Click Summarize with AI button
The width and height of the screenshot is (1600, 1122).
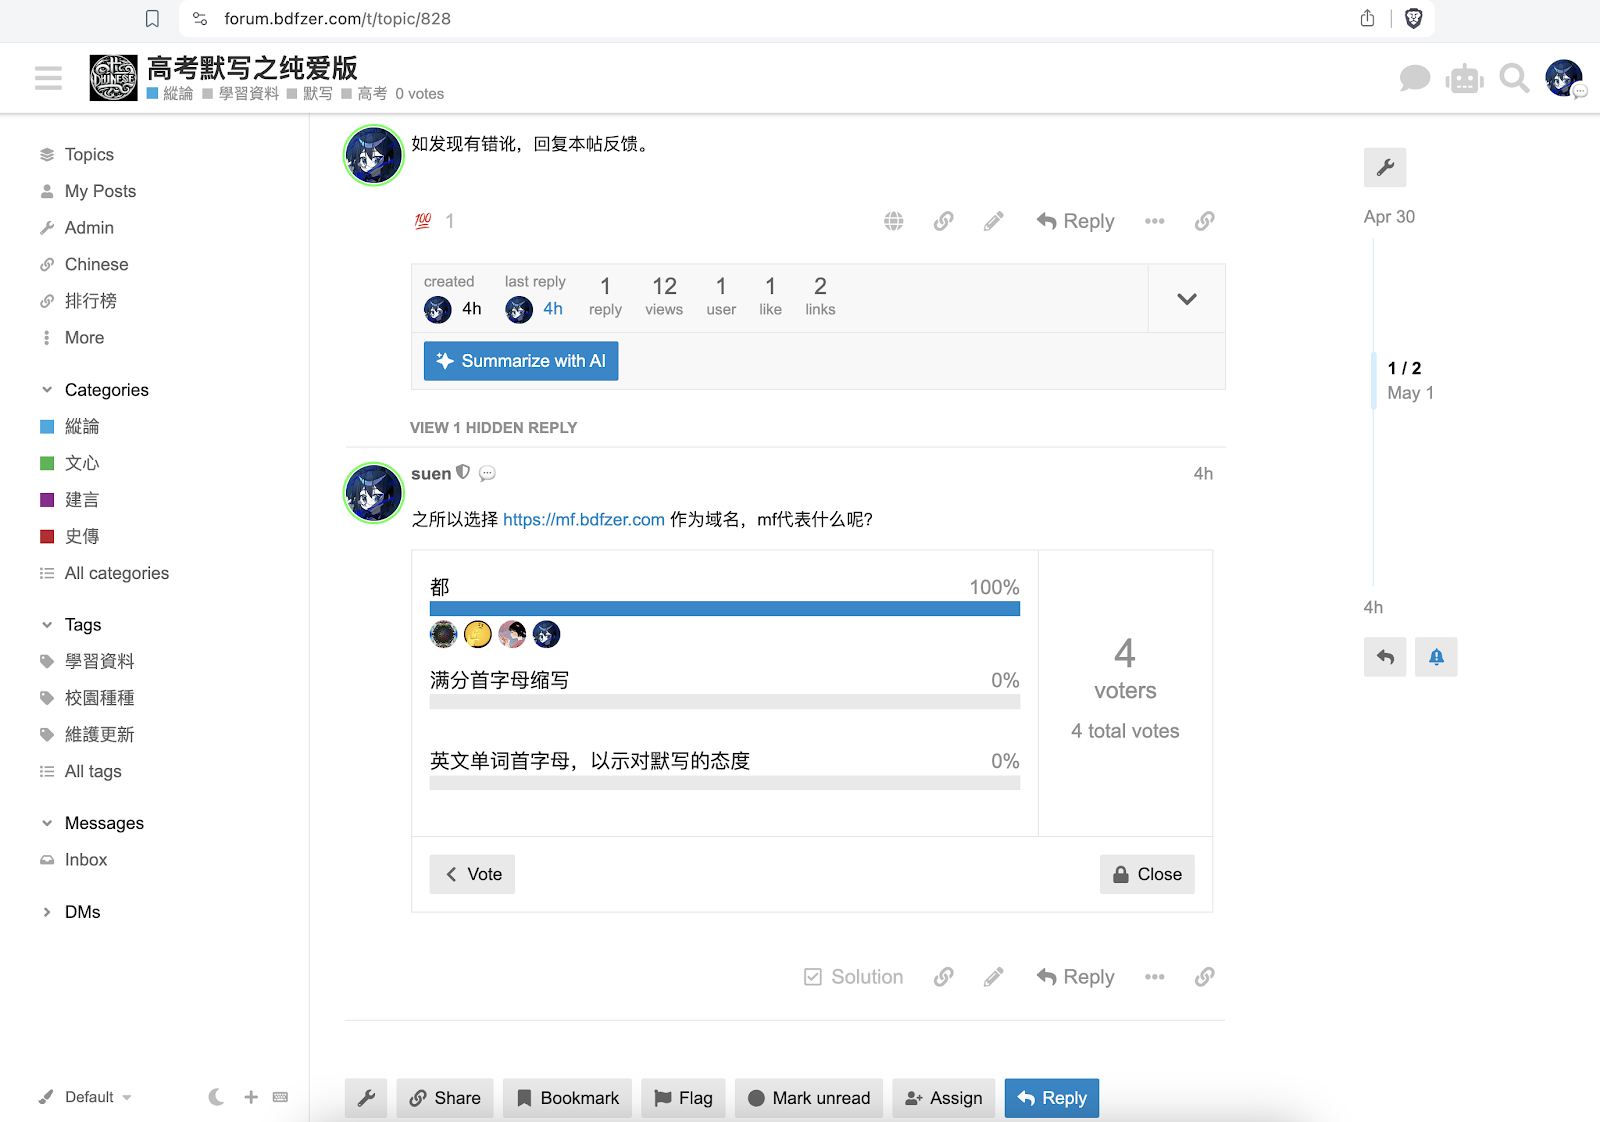(521, 361)
